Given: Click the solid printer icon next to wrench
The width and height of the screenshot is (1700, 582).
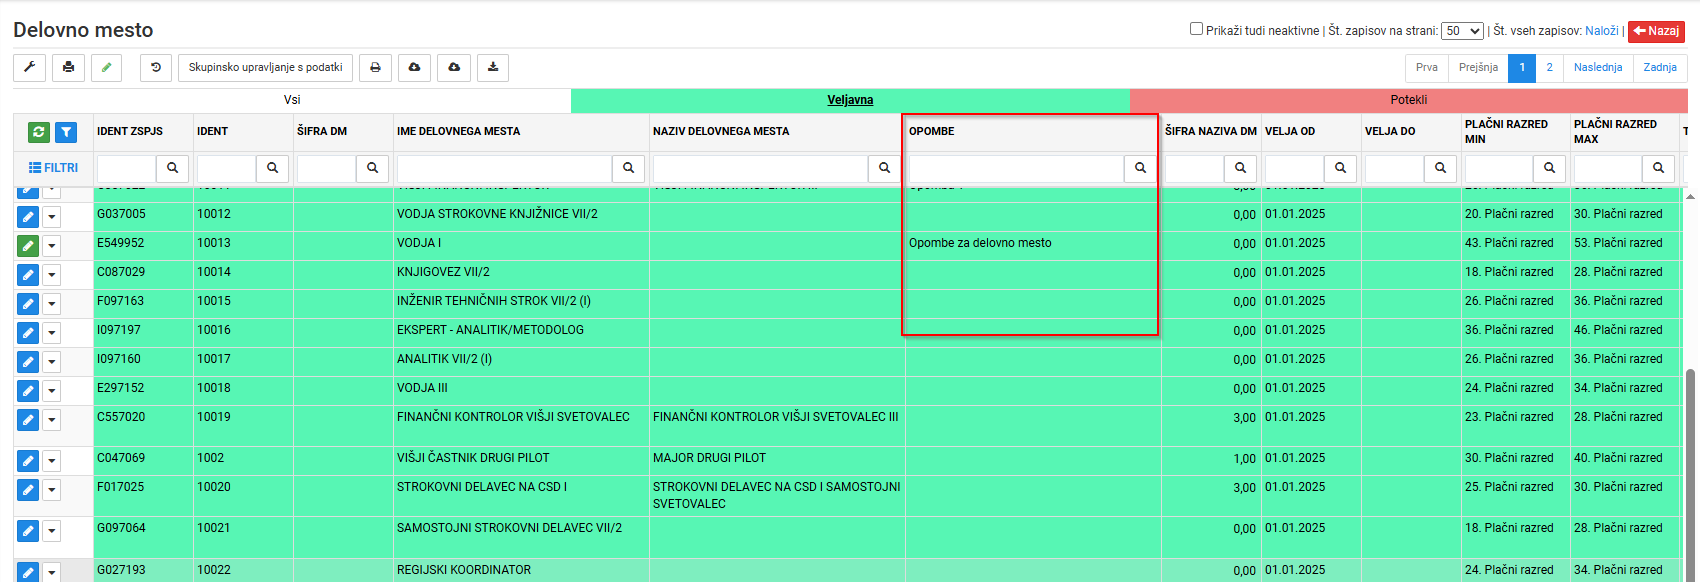Looking at the screenshot, I should (x=68, y=67).
